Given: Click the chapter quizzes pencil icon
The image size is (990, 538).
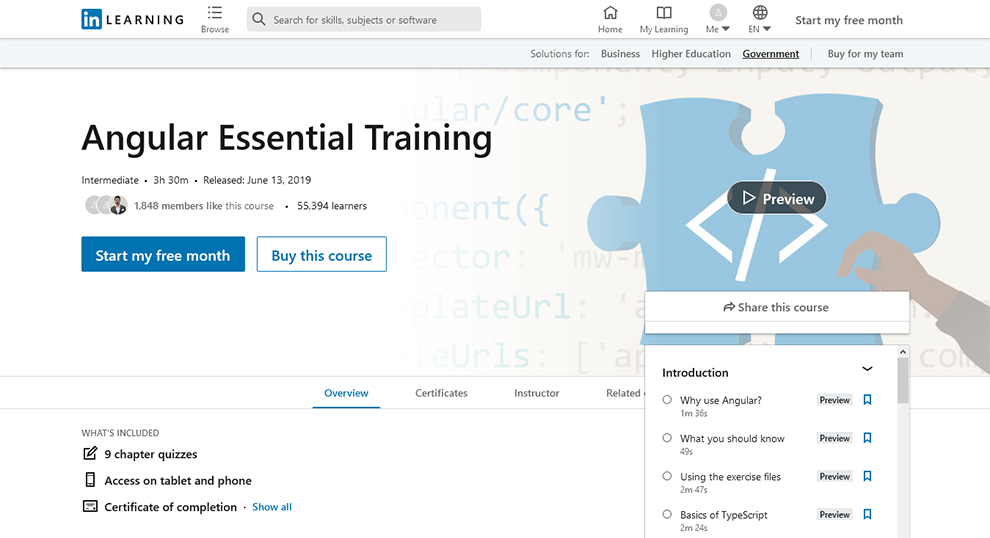Looking at the screenshot, I should click(90, 453).
